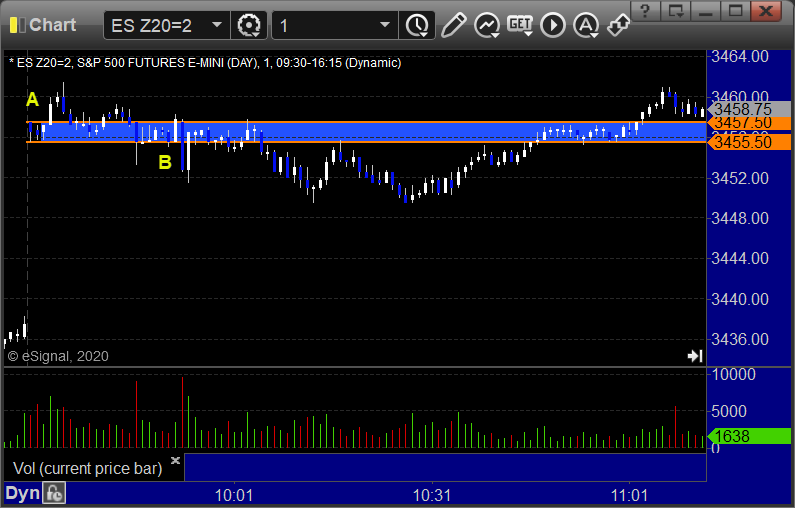Click the pushpin link icon in toolbar
The width and height of the screenshot is (795, 508).
[619, 25]
